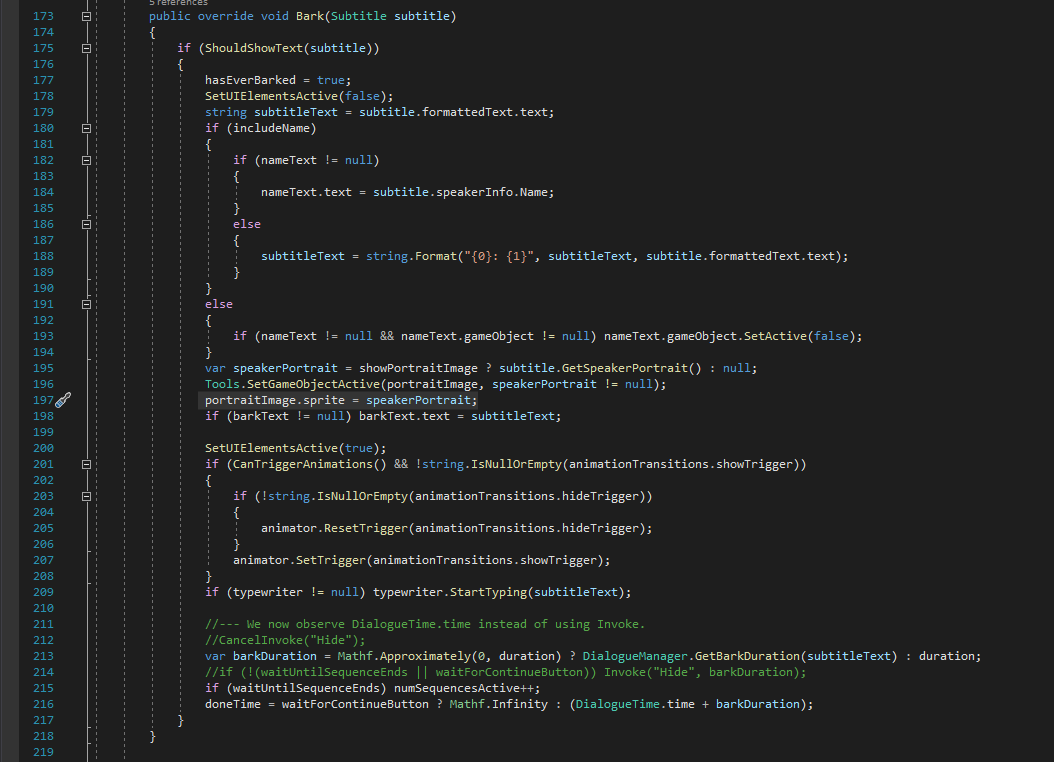Collapse the Bark method at line 173
Image resolution: width=1054 pixels, height=762 pixels.
[x=86, y=16]
